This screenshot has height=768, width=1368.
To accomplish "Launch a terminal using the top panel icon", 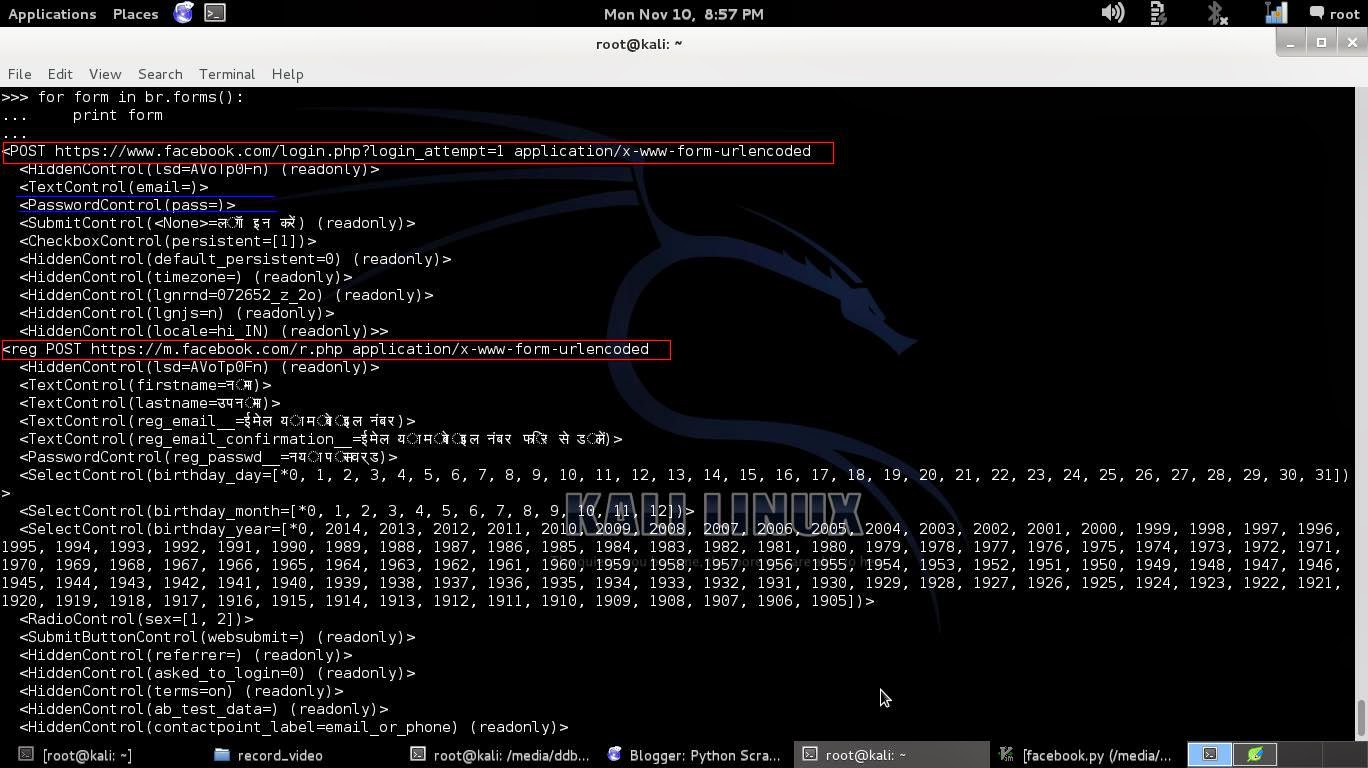I will click(214, 13).
